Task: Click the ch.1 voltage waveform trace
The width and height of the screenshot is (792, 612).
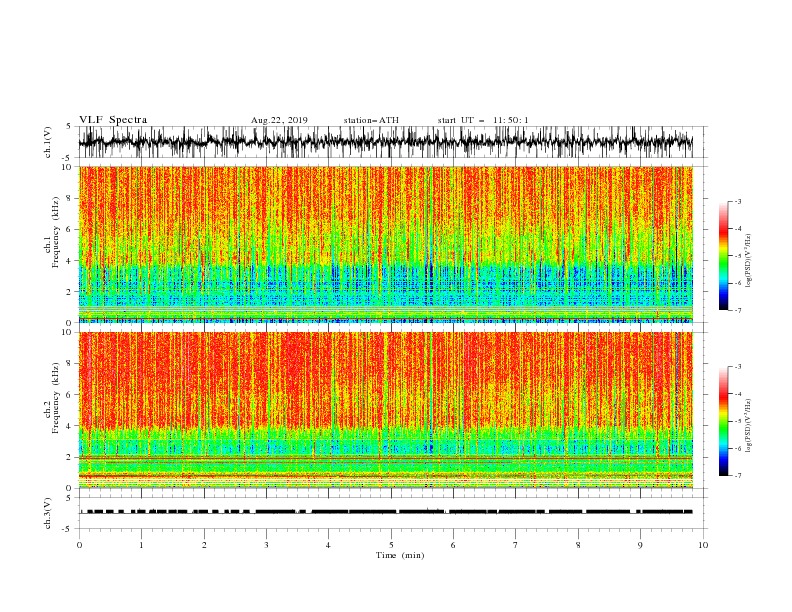Action: pos(385,142)
